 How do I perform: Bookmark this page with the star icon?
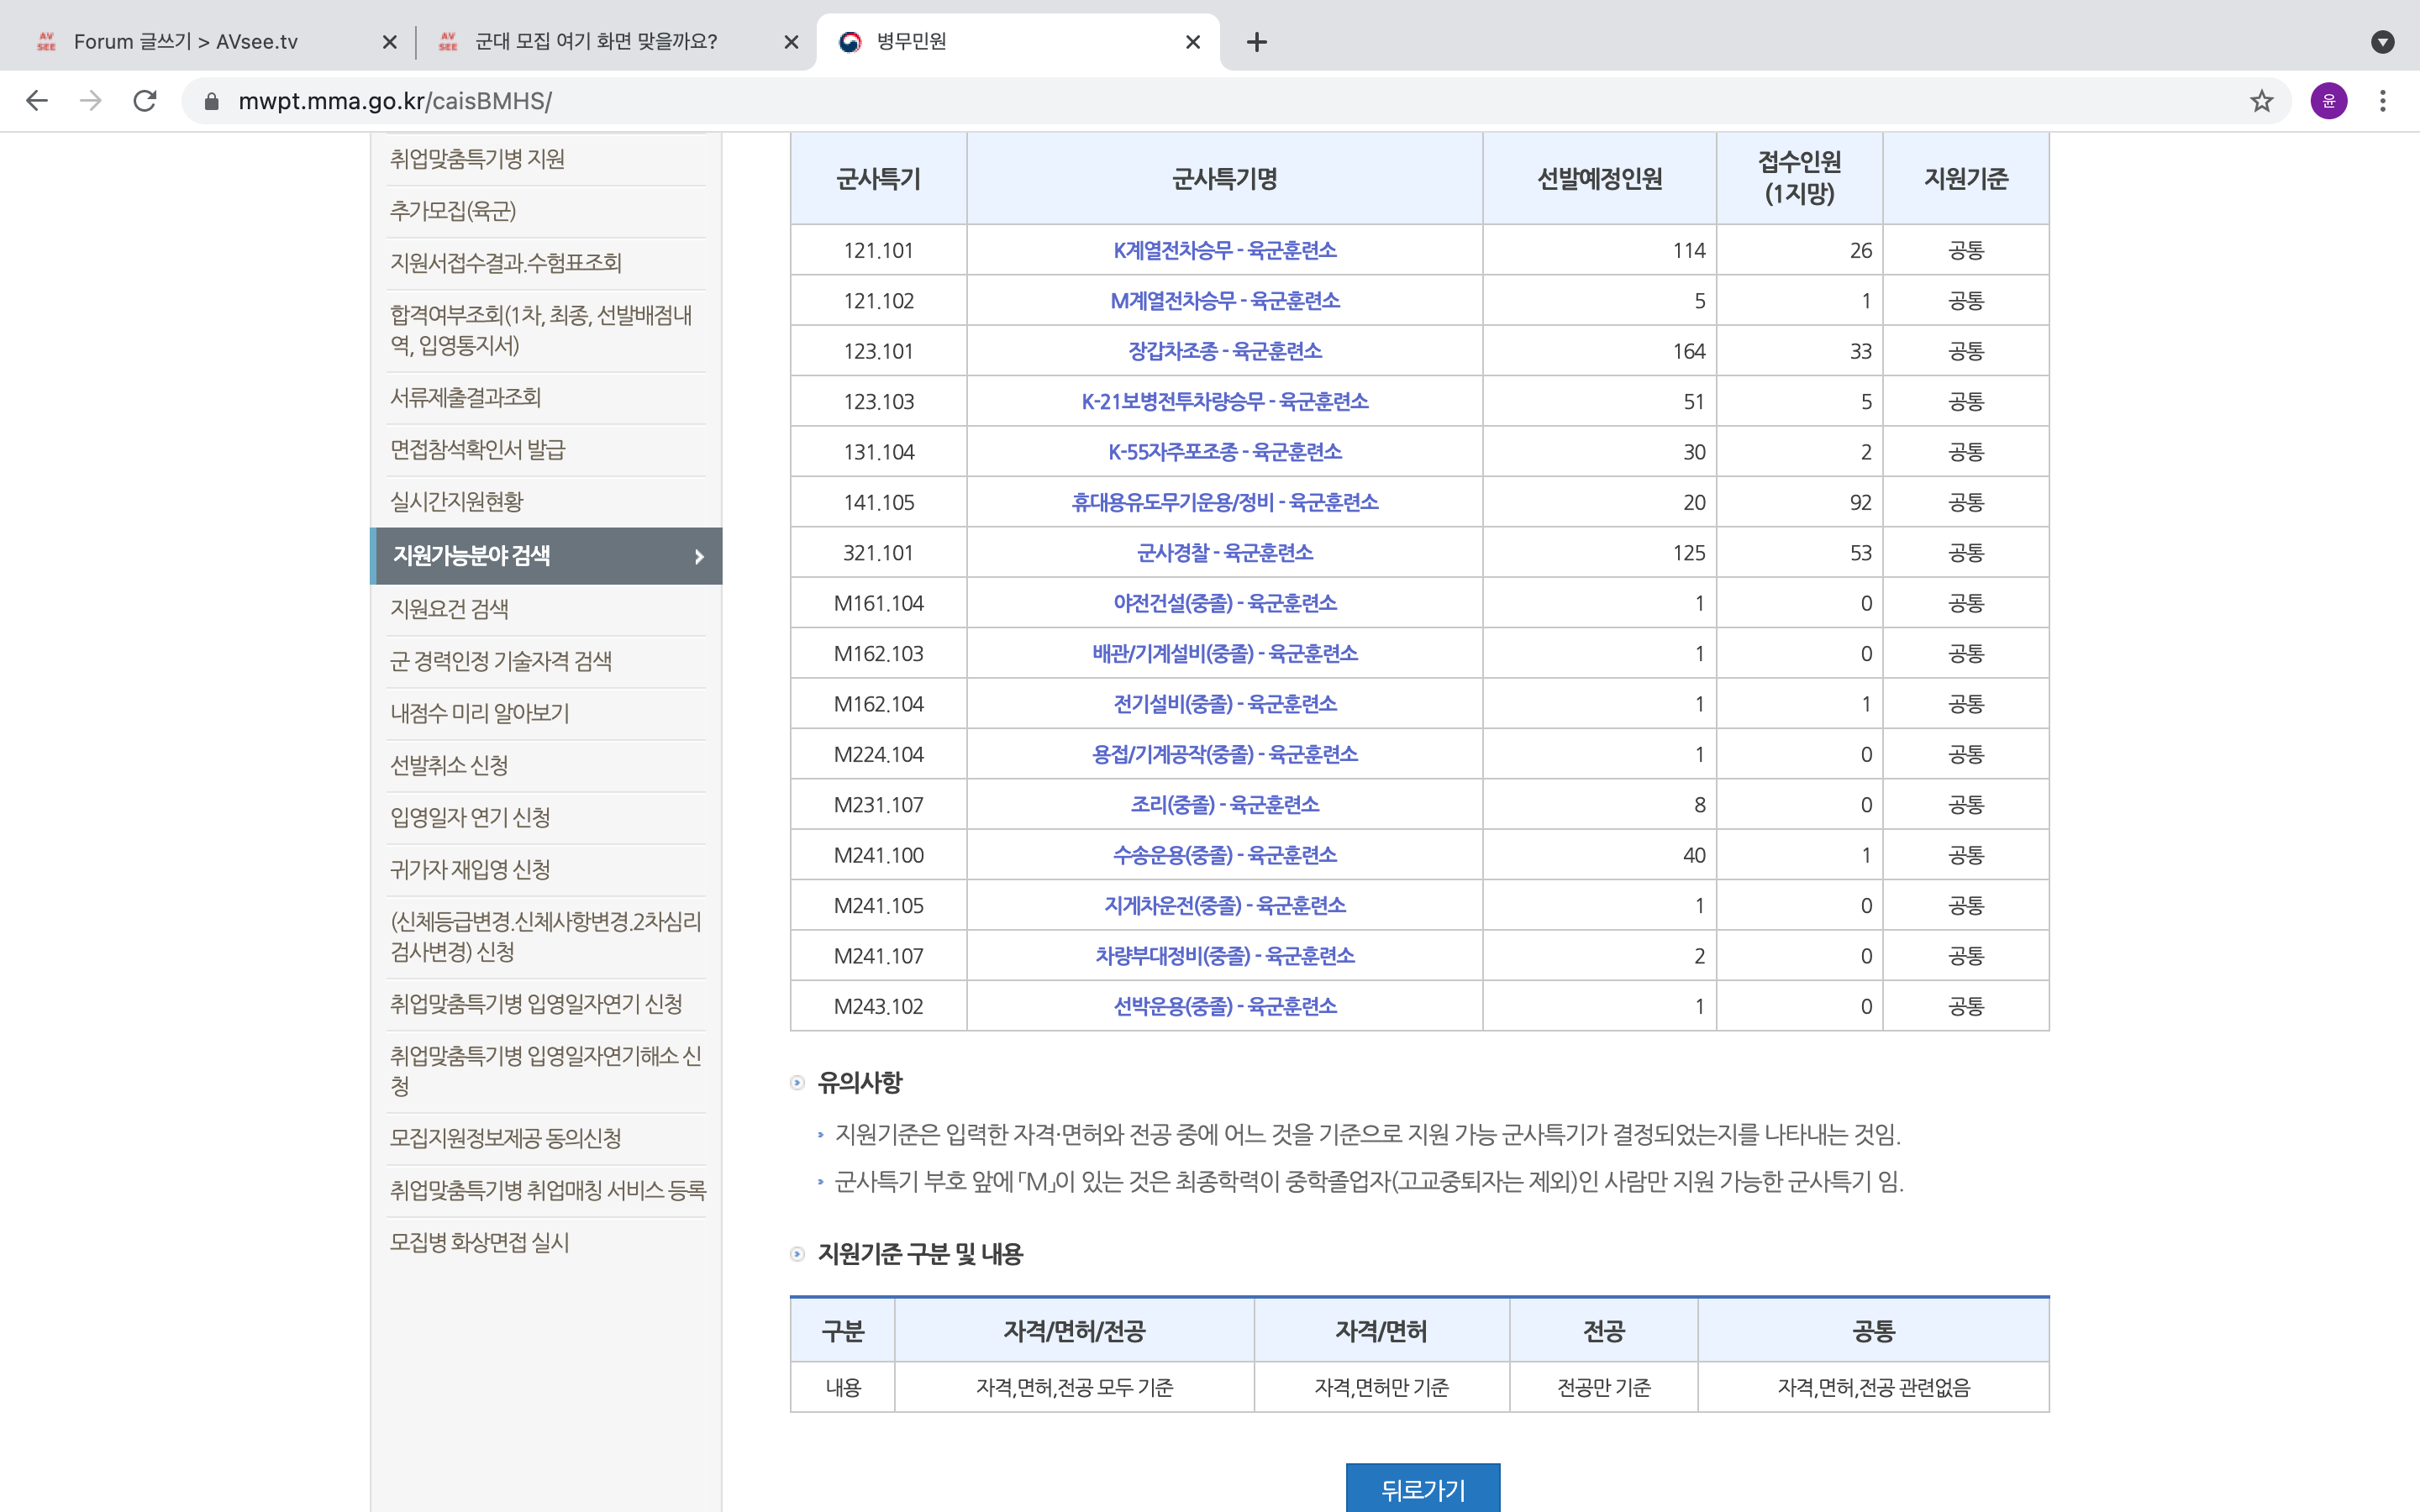pos(2262,101)
